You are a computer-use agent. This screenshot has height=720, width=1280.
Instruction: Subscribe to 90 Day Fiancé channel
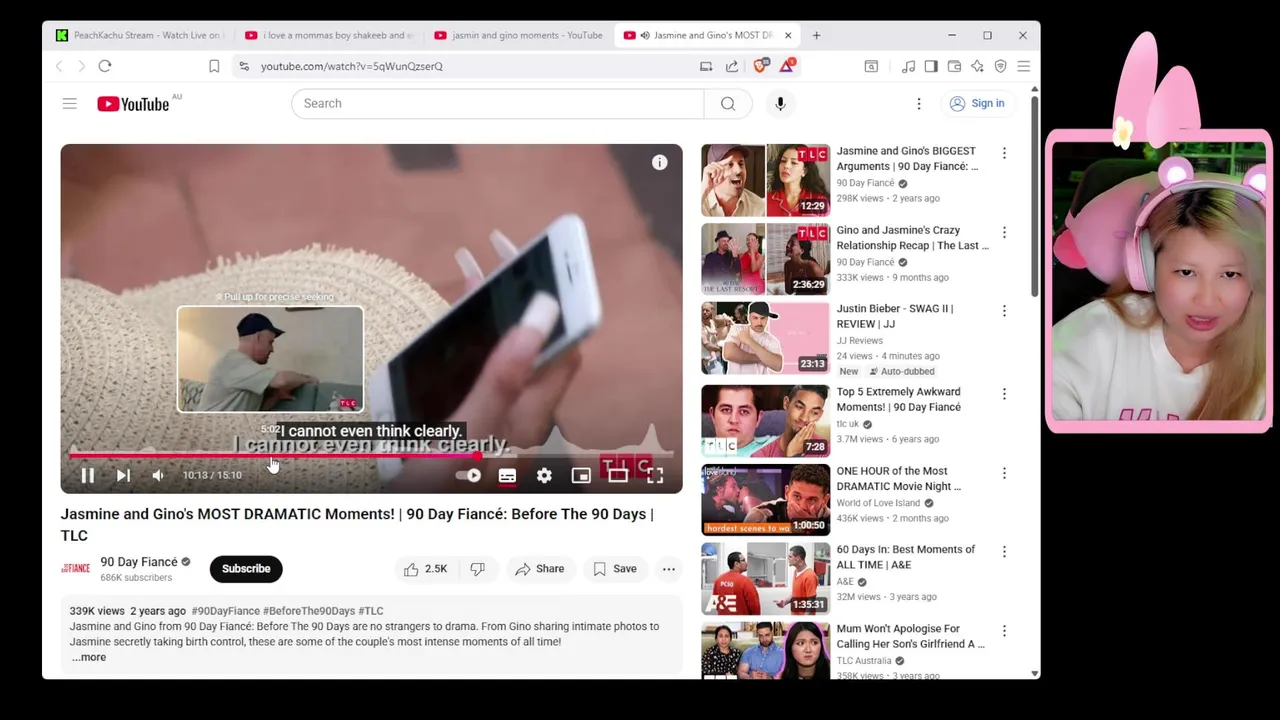point(246,568)
